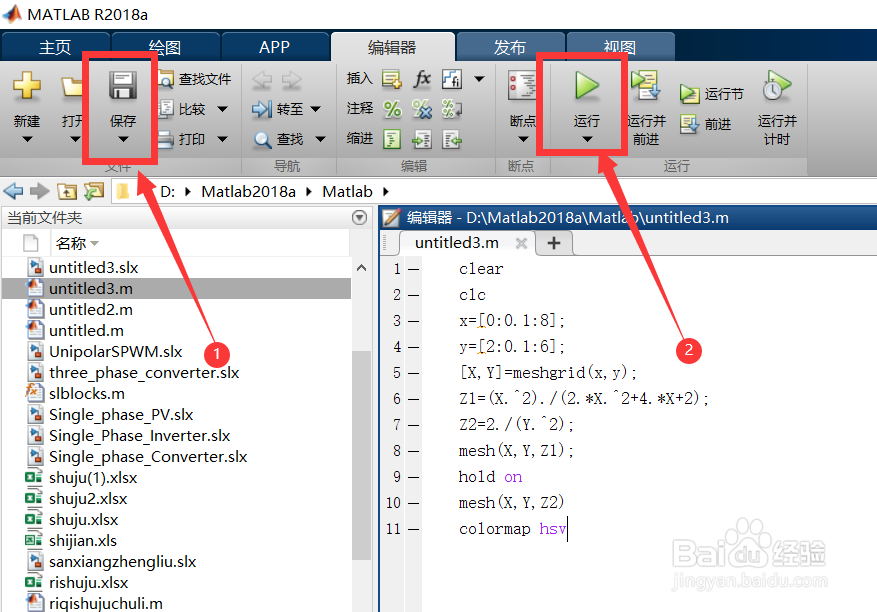The image size is (877, 612).
Task: Select the Editor (编辑器) tab
Action: 392,48
